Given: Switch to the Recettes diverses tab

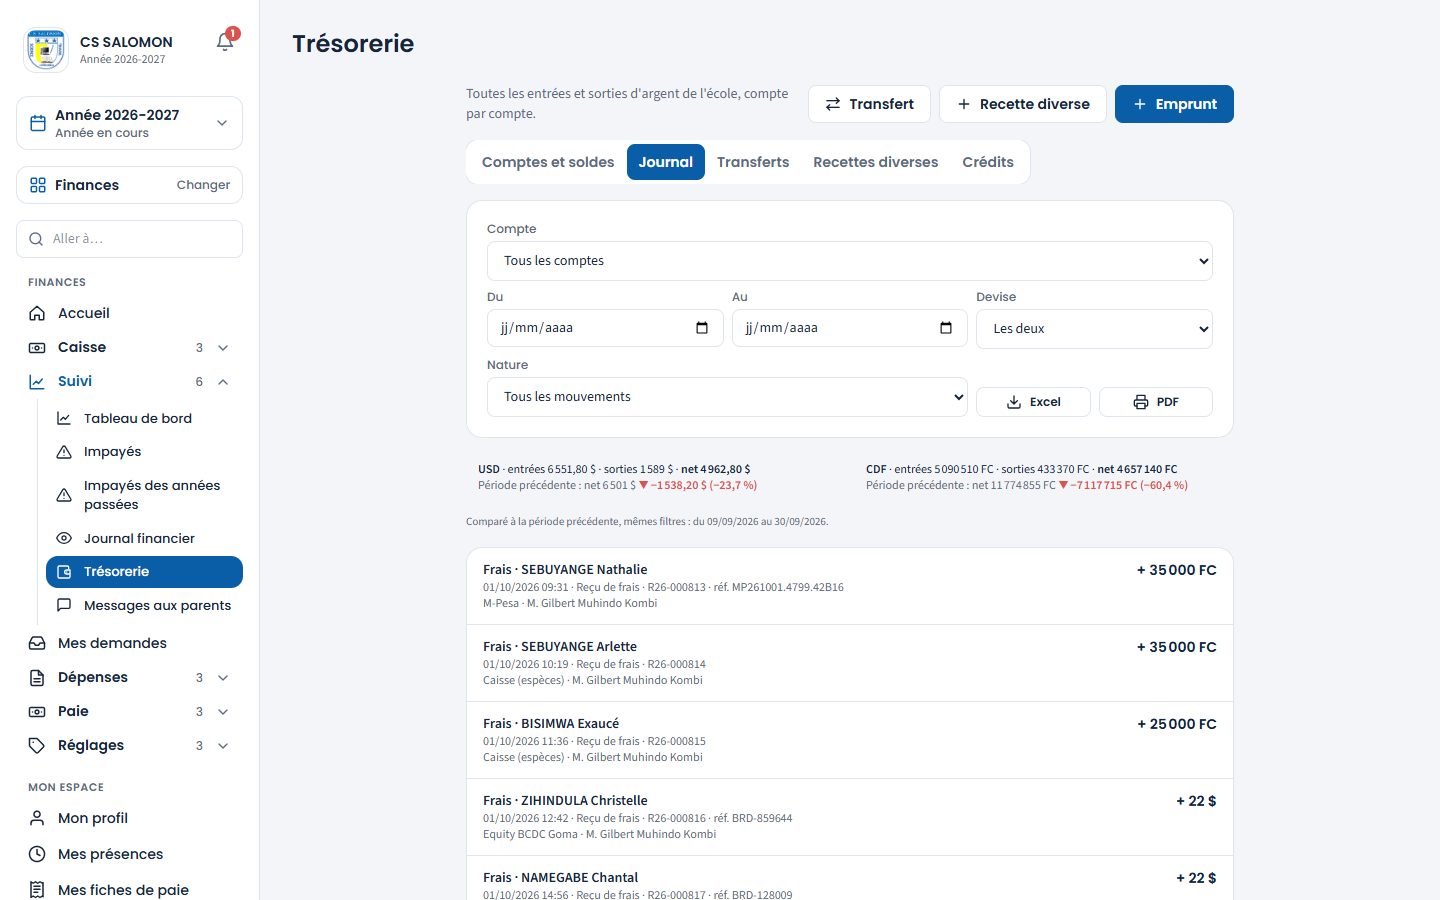Looking at the screenshot, I should pyautogui.click(x=876, y=162).
